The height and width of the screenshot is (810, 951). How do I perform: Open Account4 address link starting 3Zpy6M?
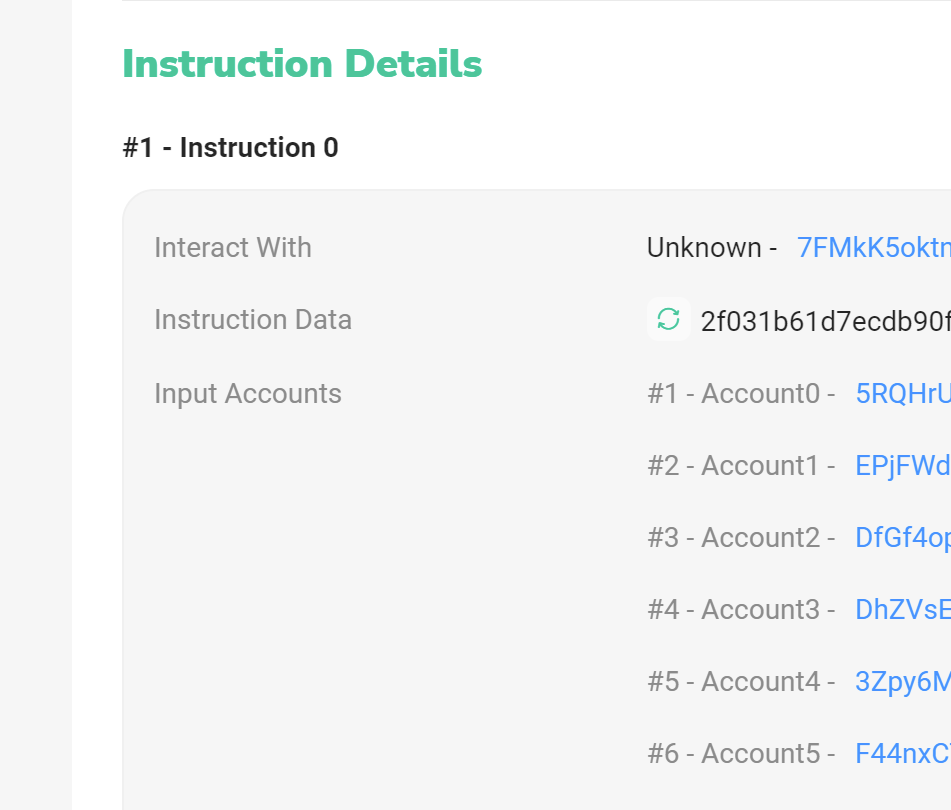pyautogui.click(x=902, y=682)
